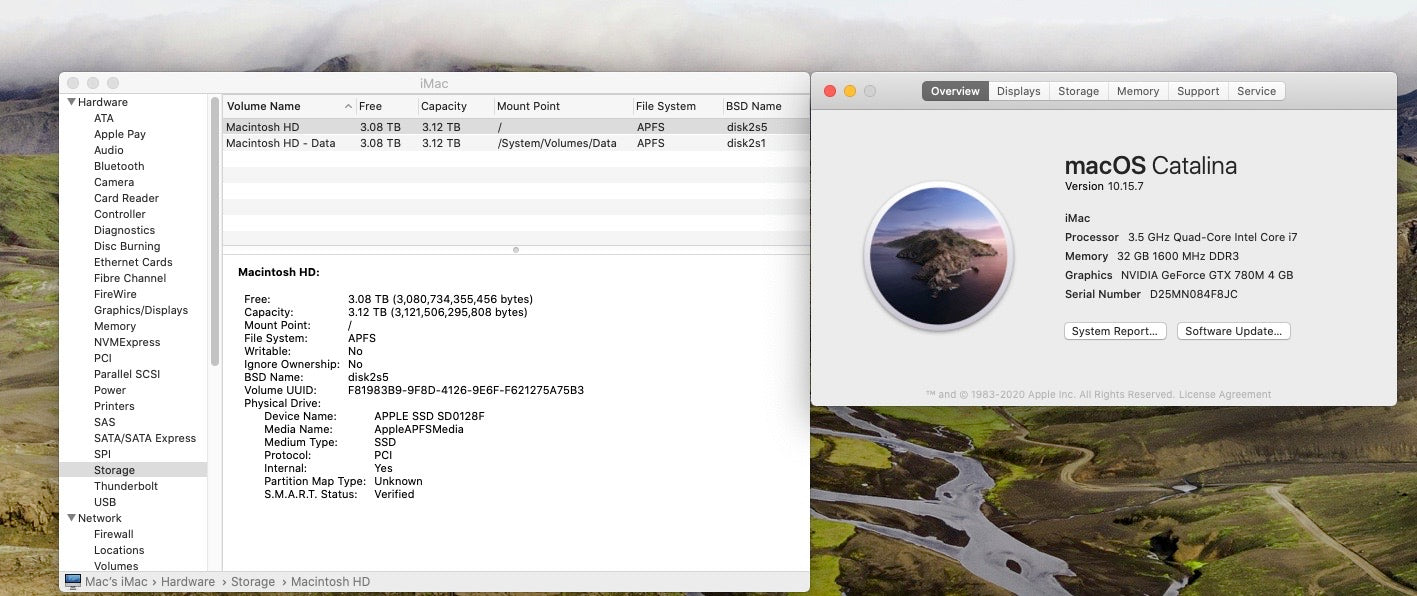Screen dimensions: 1417x596
Task: Click the iMac icon in the breadcrumb bar
Action: tap(71, 581)
